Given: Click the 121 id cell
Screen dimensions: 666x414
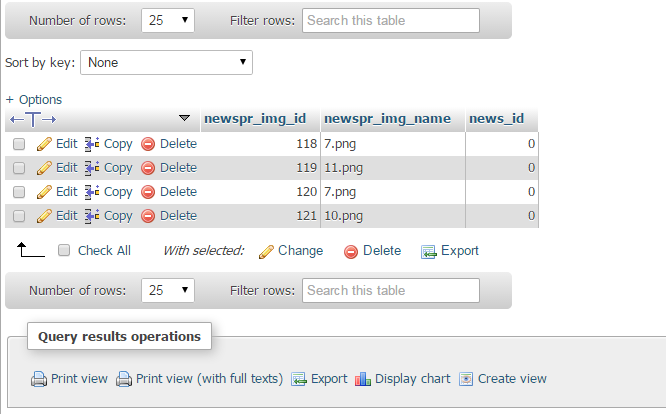Looking at the screenshot, I should [260, 216].
